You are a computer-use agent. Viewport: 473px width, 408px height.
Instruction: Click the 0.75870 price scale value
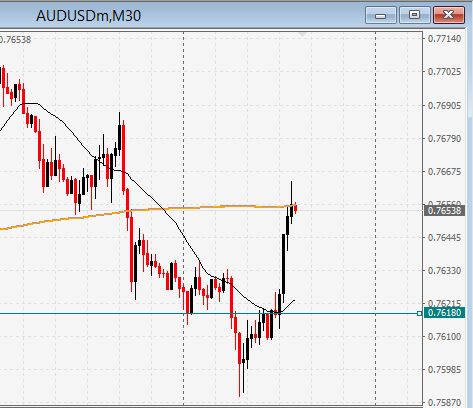(x=444, y=402)
